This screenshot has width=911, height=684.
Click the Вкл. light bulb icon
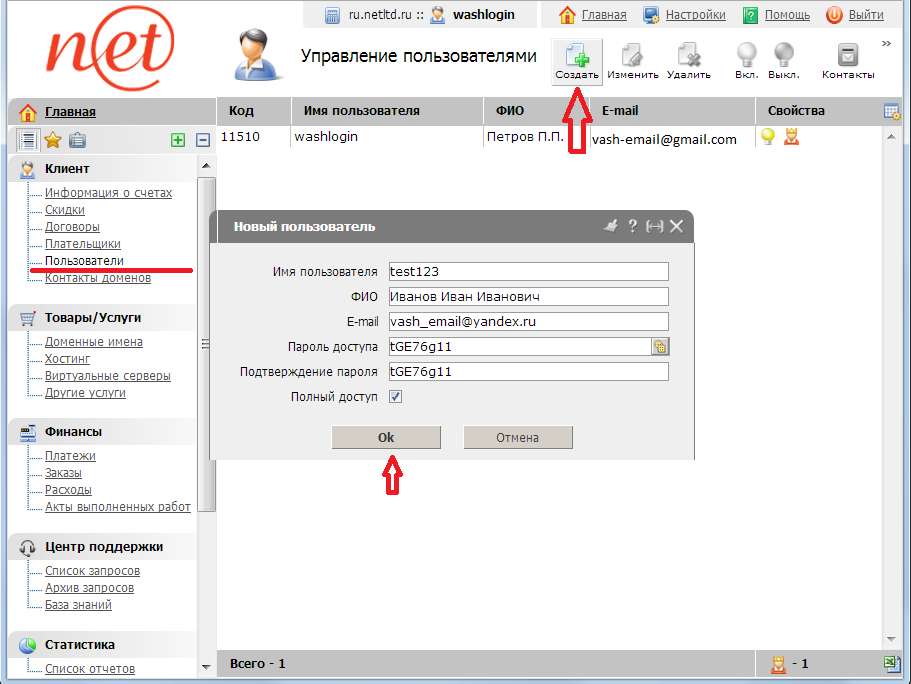[746, 58]
